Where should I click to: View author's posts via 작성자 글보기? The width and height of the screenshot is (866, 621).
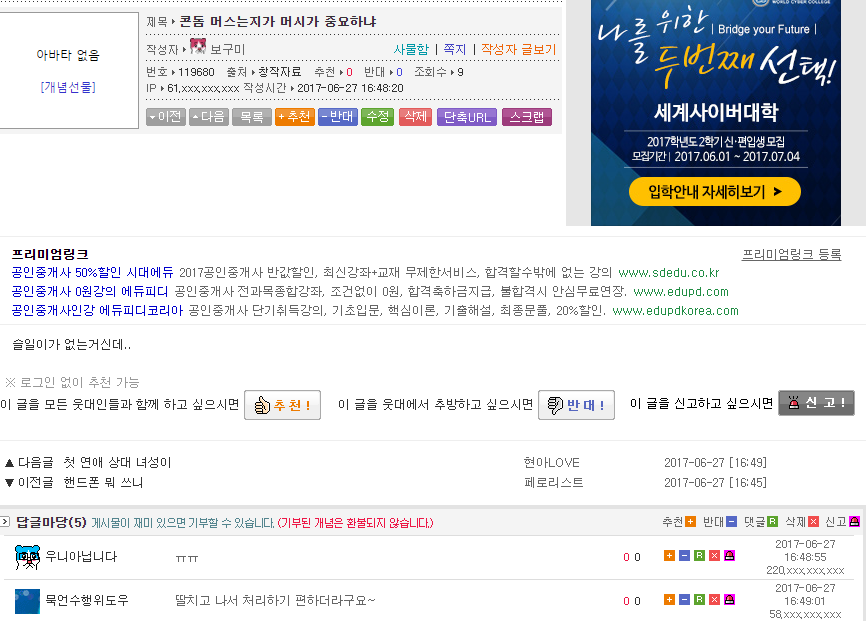click(518, 49)
